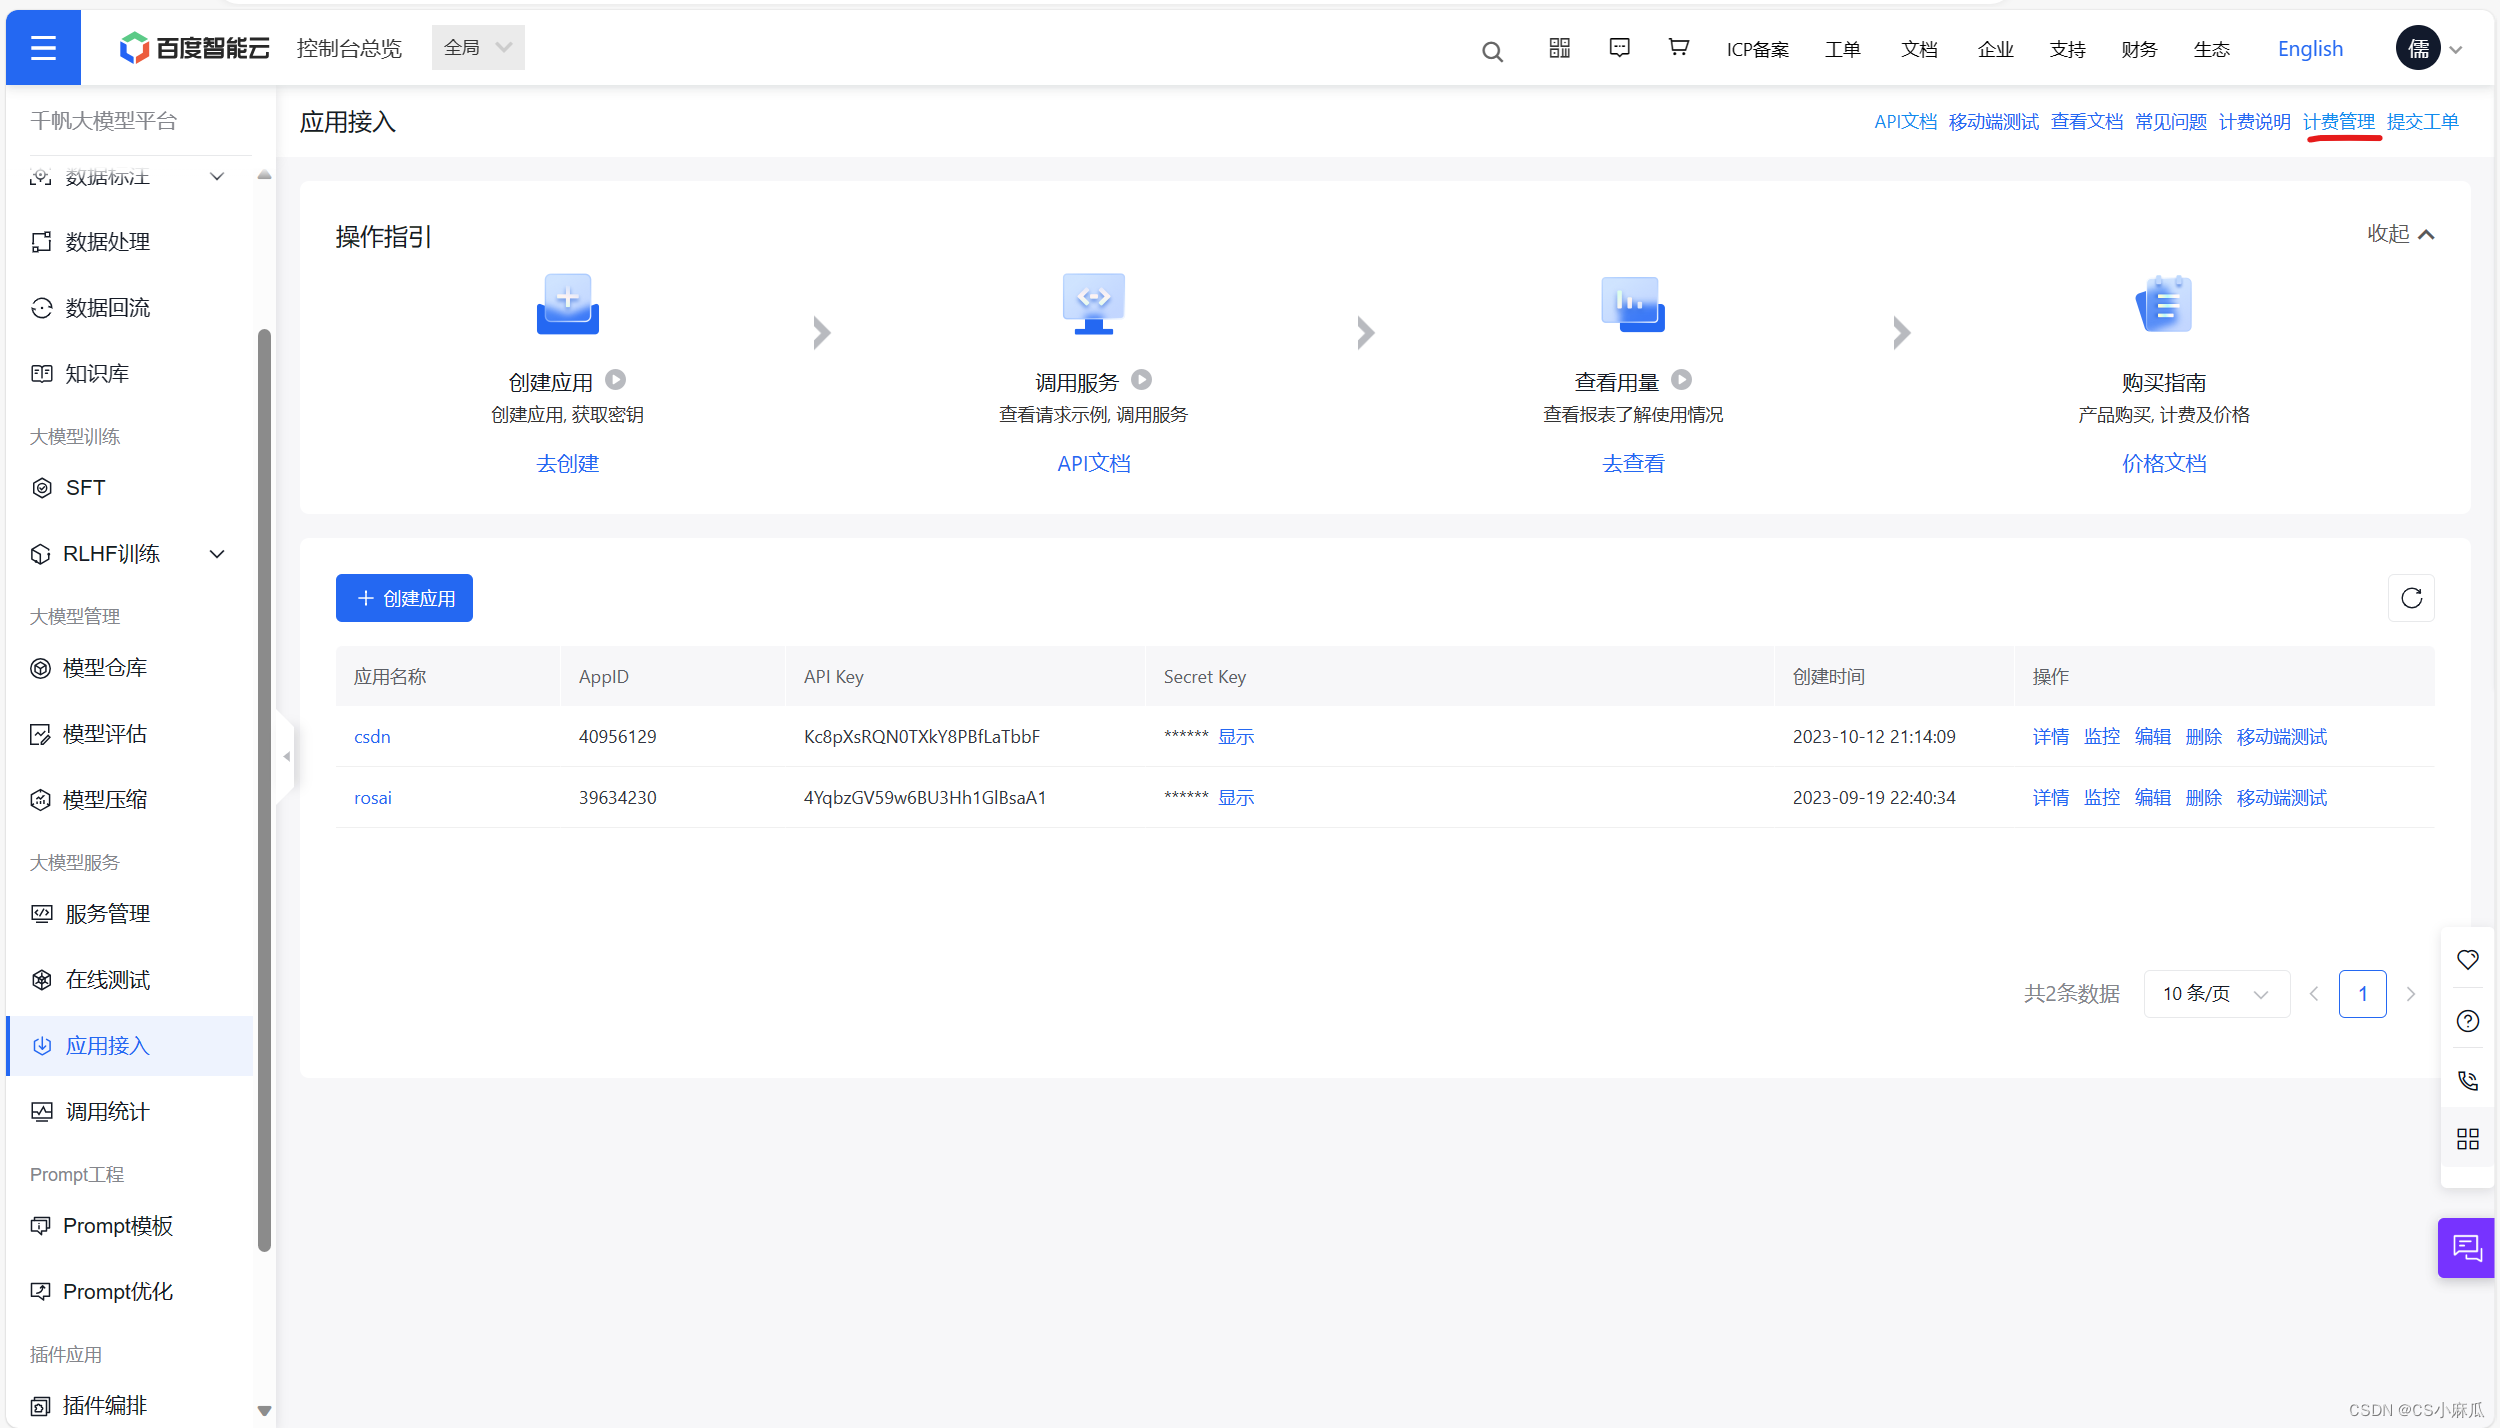Viewport: 2500px width, 1428px height.
Task: Open the search icon in header
Action: pyautogui.click(x=1492, y=51)
